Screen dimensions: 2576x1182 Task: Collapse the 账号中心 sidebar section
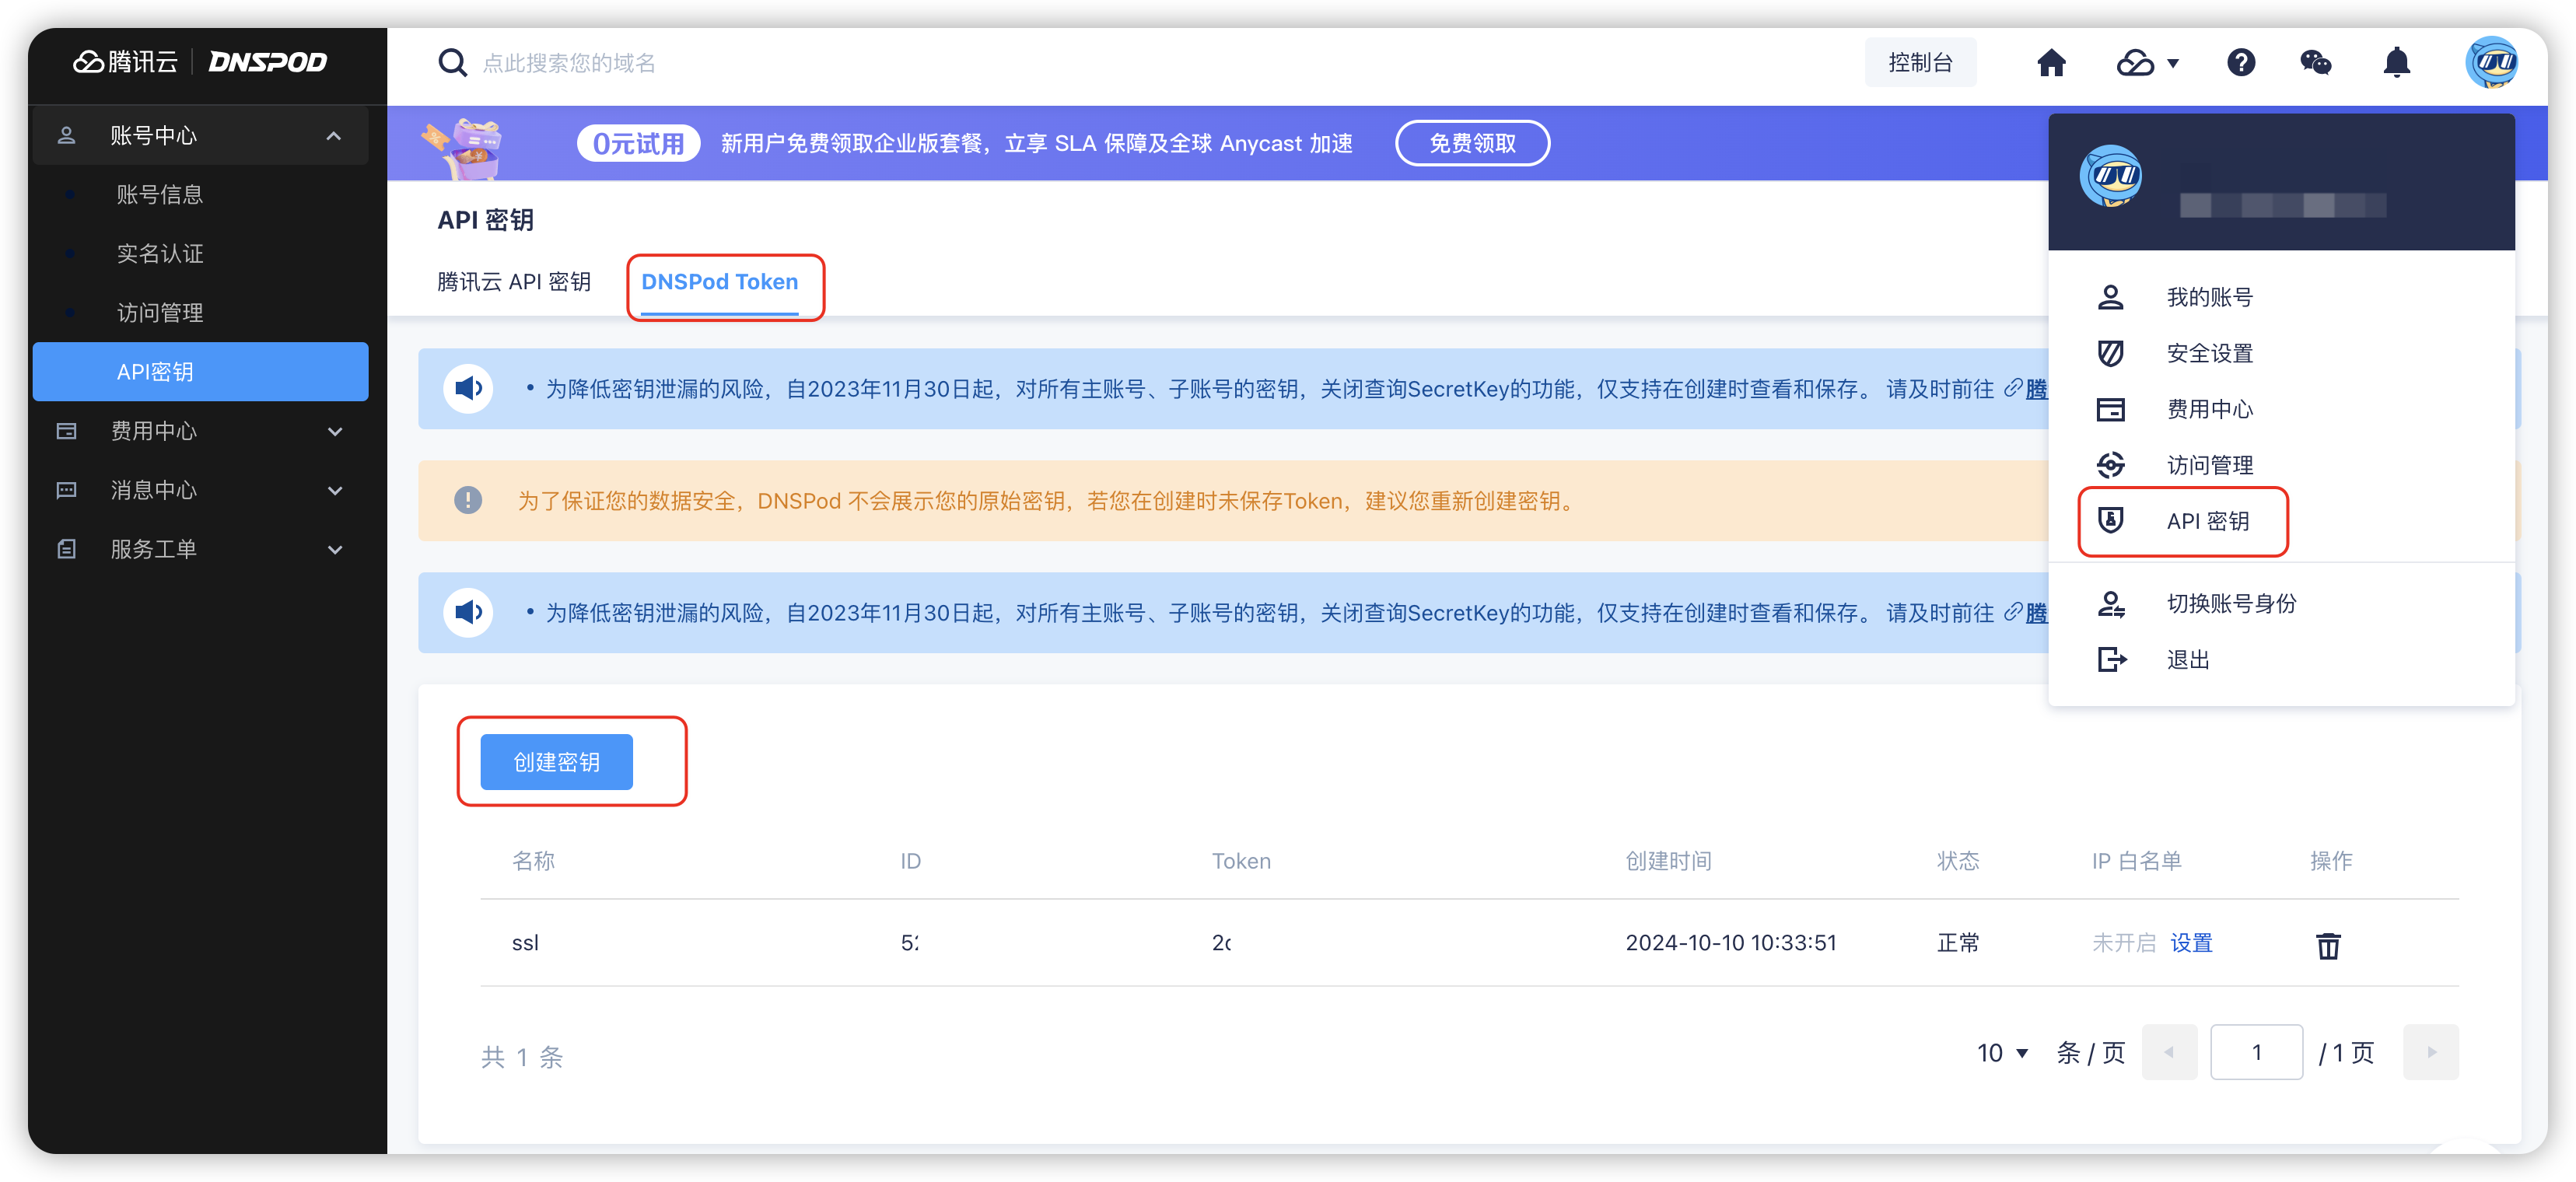334,135
